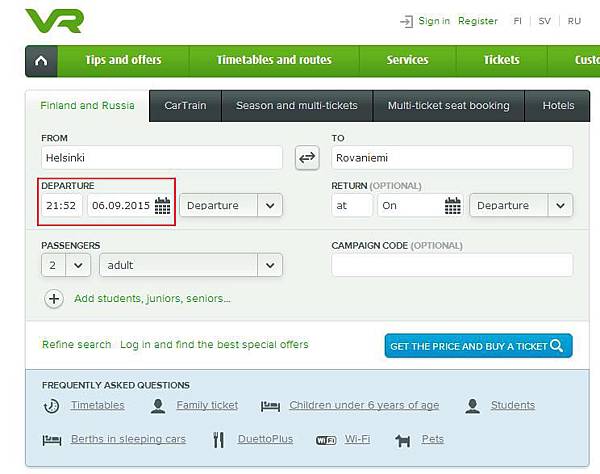Switch to Season and multi-tickets tab
Viewport: 600px width, 474px height.
pos(297,106)
